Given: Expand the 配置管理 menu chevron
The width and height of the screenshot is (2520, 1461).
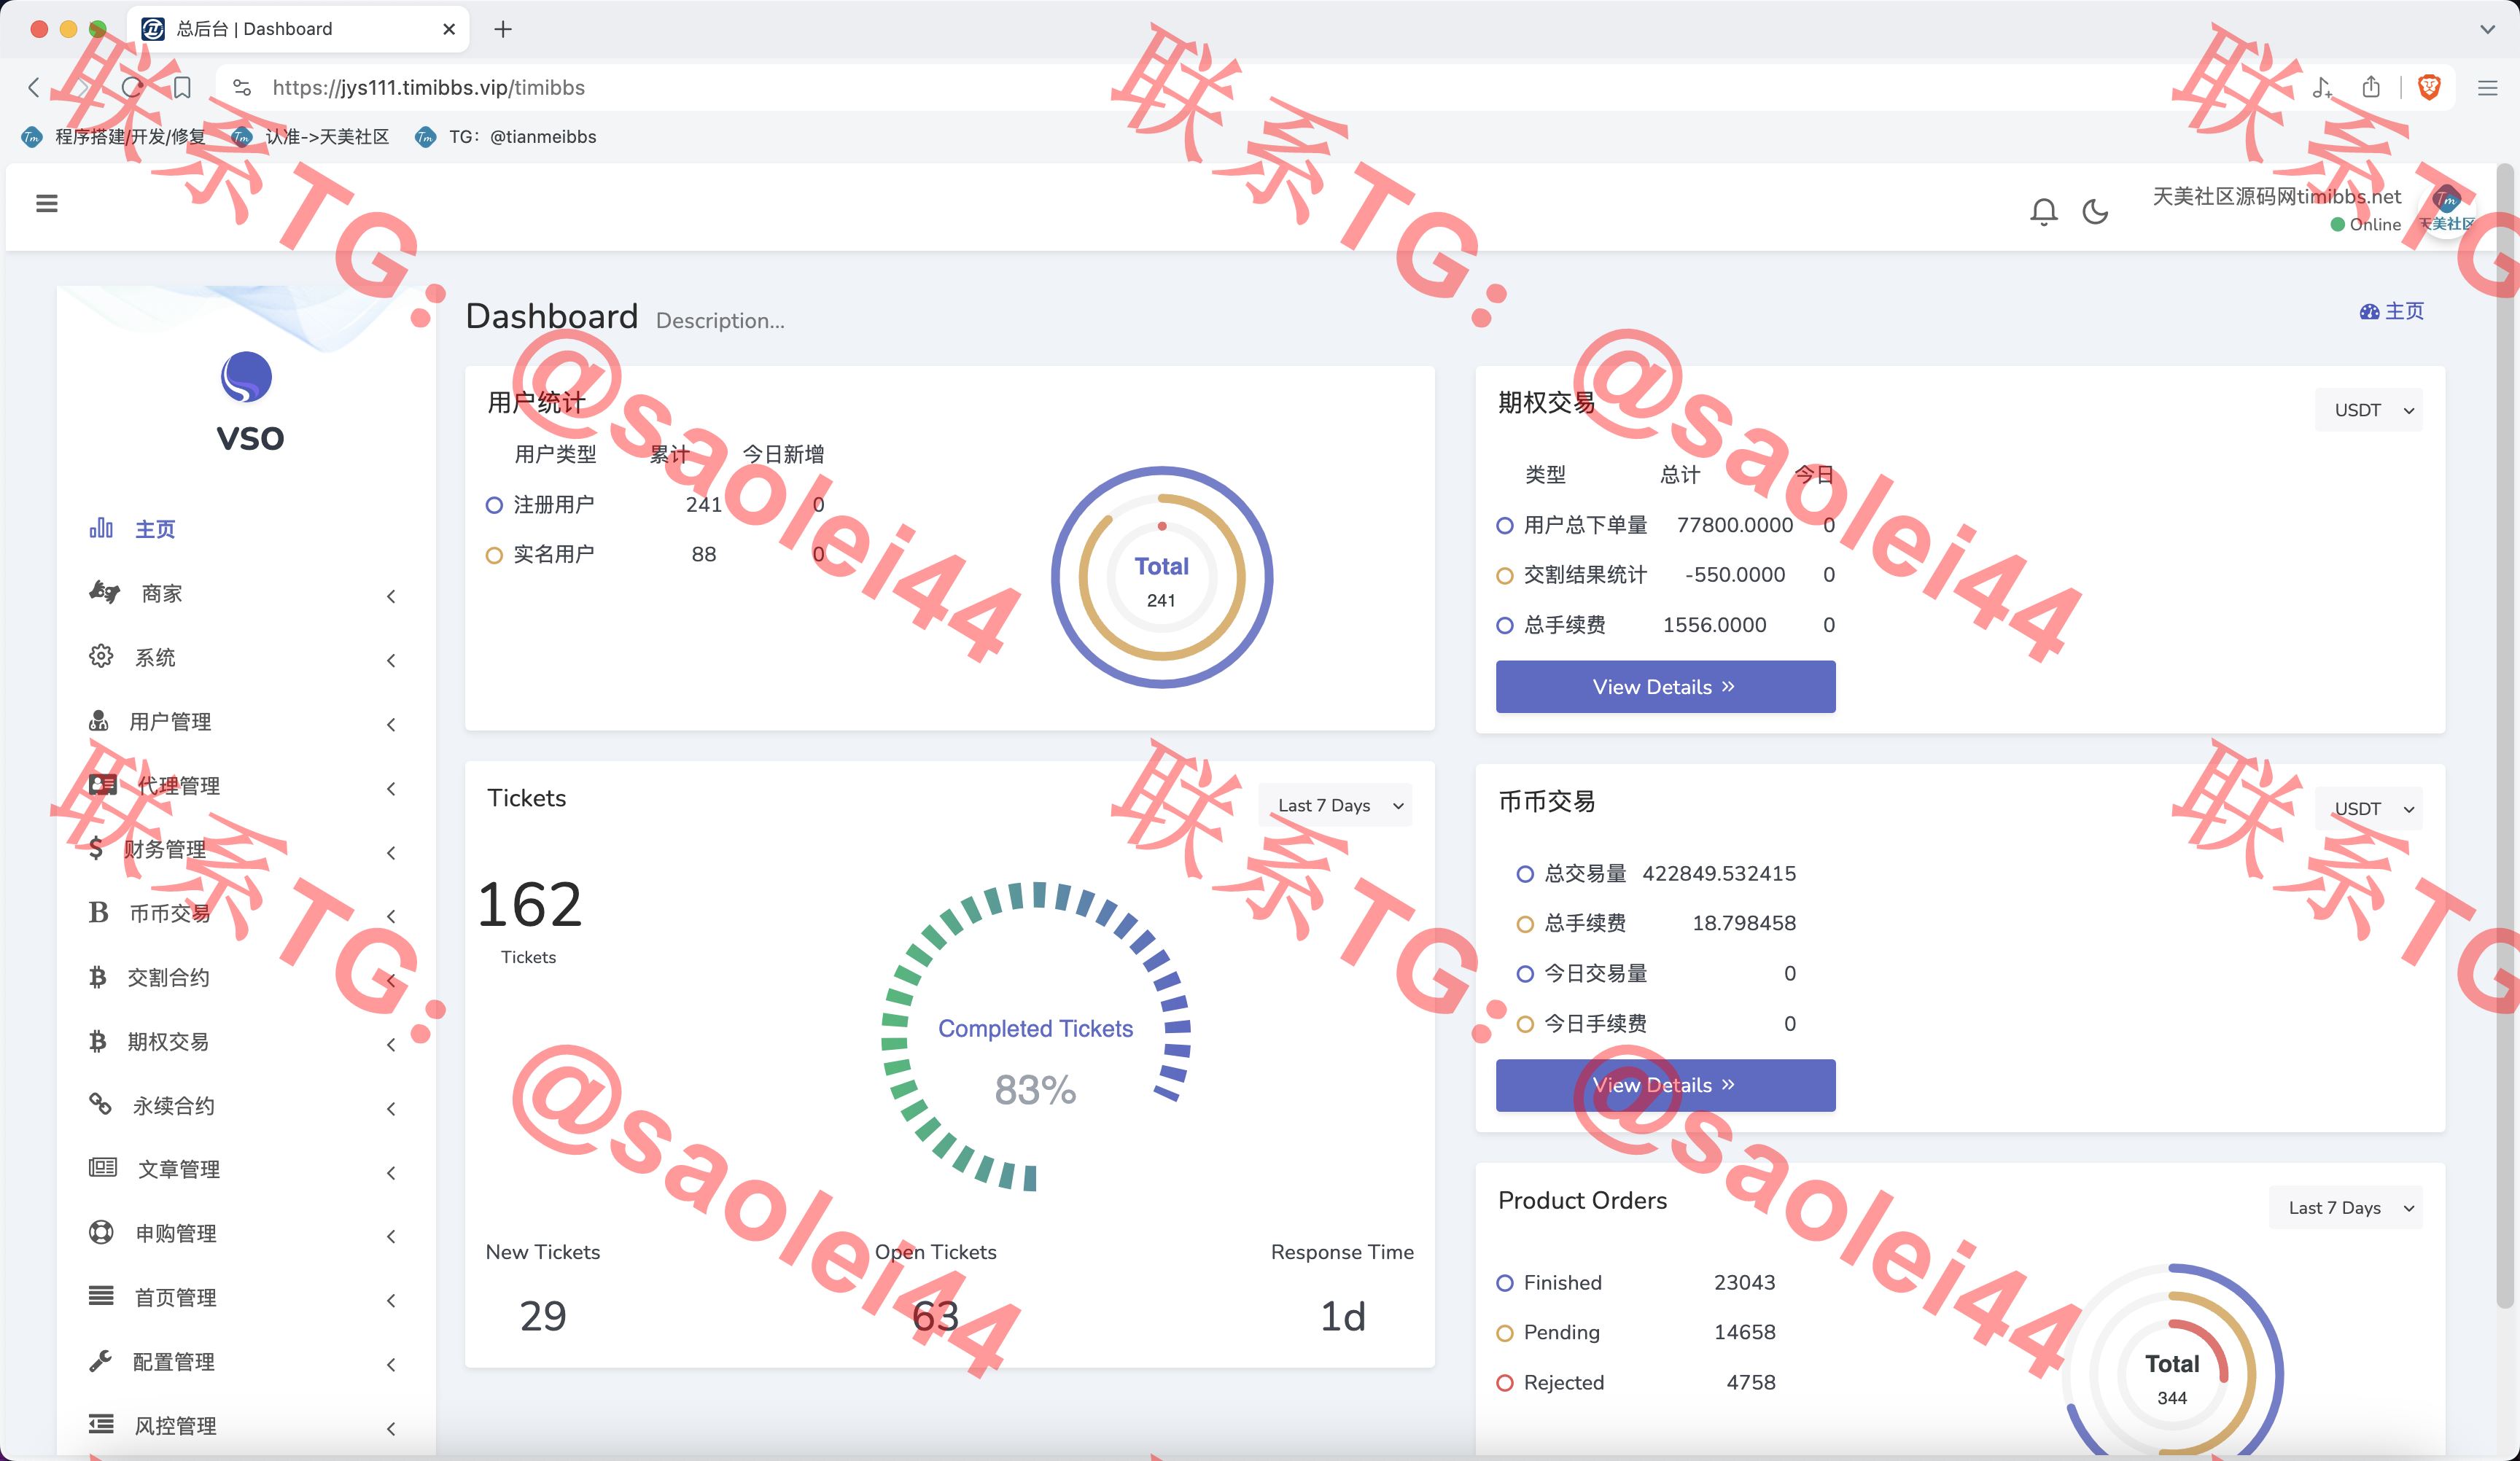Looking at the screenshot, I should coord(391,1364).
